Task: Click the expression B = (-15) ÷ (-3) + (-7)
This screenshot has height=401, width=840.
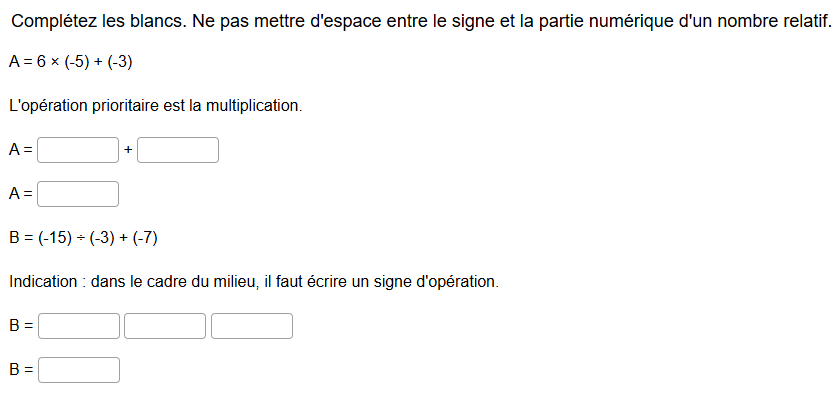Action: (x=84, y=238)
